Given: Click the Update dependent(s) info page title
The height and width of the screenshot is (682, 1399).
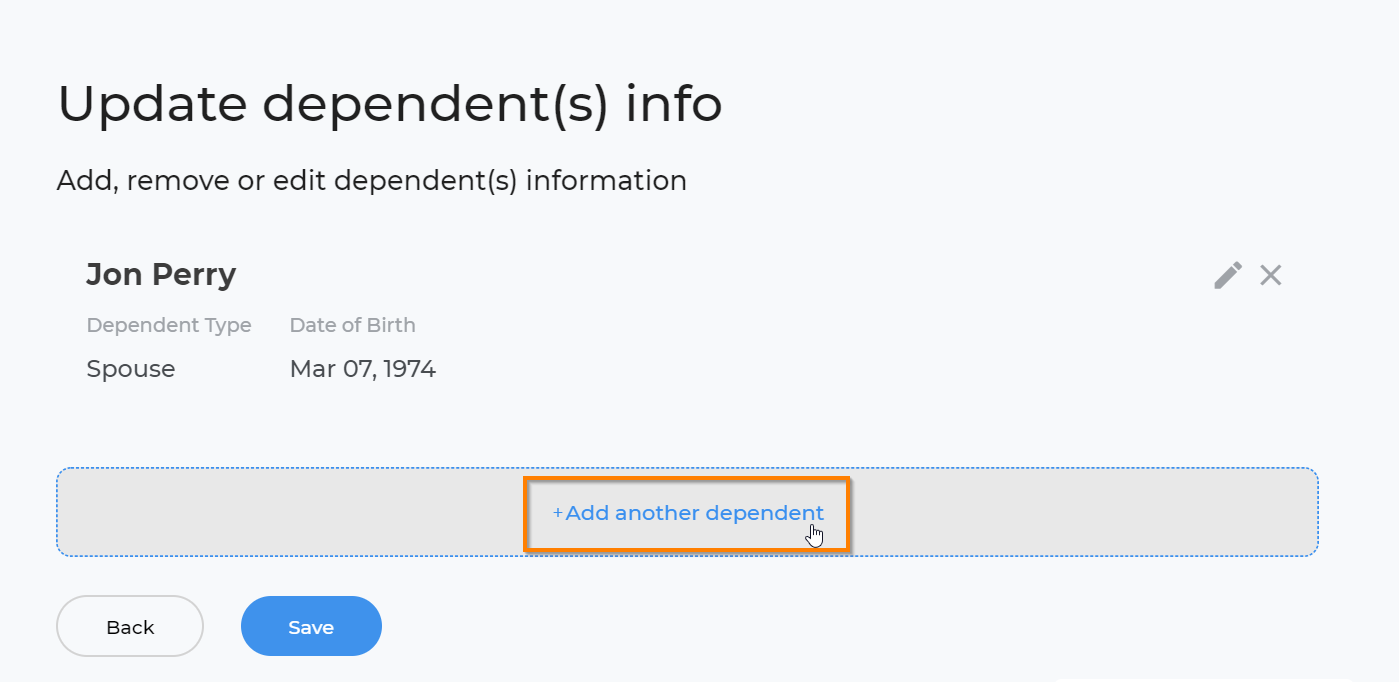Looking at the screenshot, I should click(390, 105).
